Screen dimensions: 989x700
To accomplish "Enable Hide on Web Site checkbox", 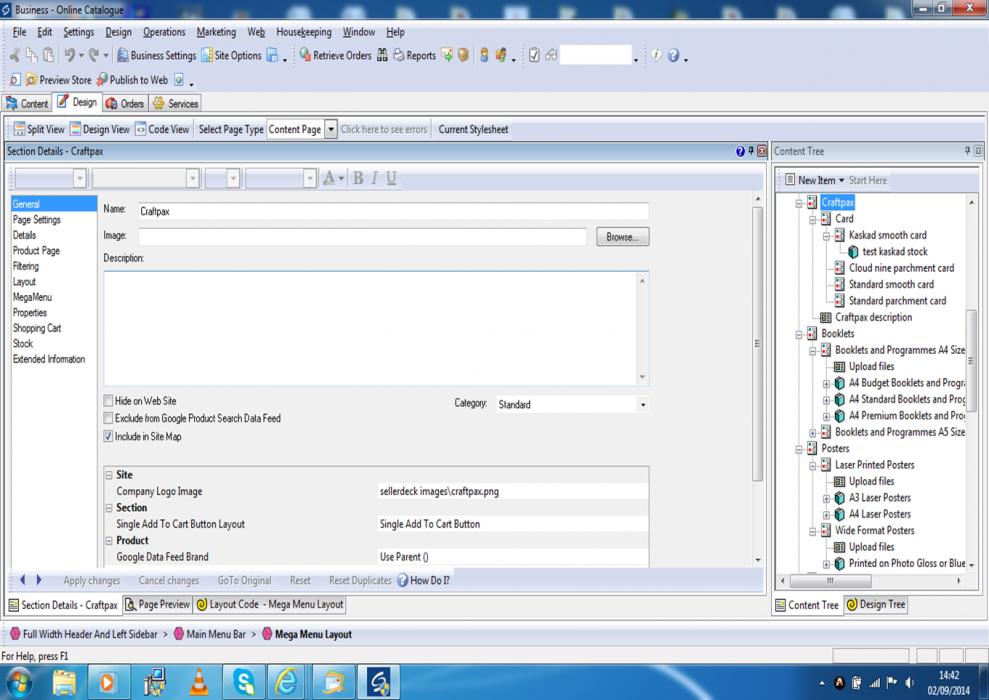I will click(x=109, y=401).
